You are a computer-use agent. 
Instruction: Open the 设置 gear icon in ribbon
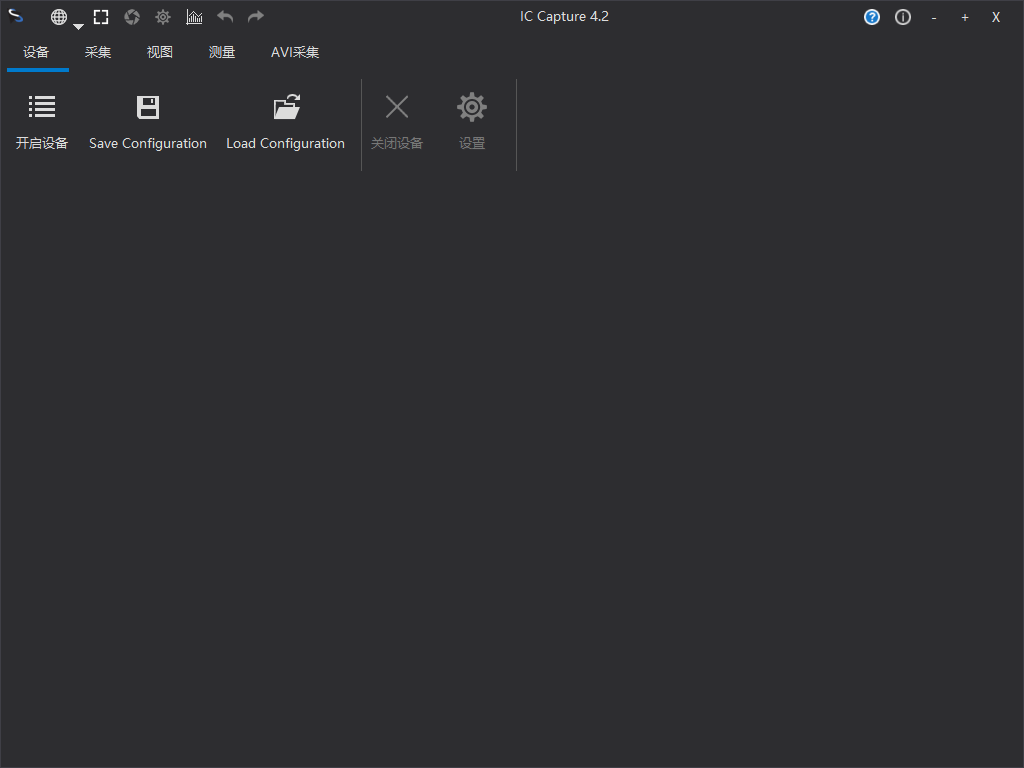[472, 107]
